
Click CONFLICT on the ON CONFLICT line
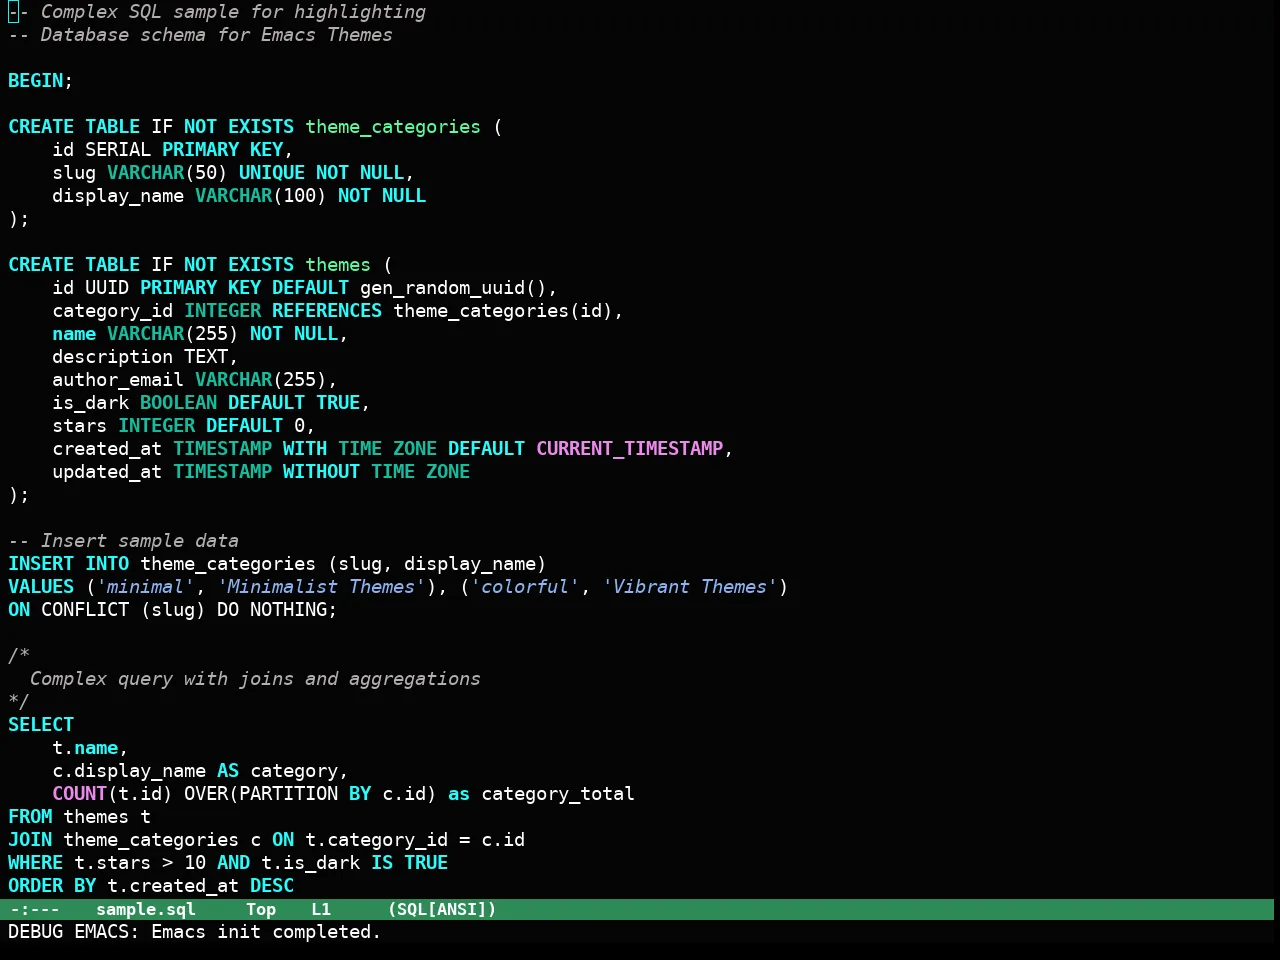pos(85,610)
